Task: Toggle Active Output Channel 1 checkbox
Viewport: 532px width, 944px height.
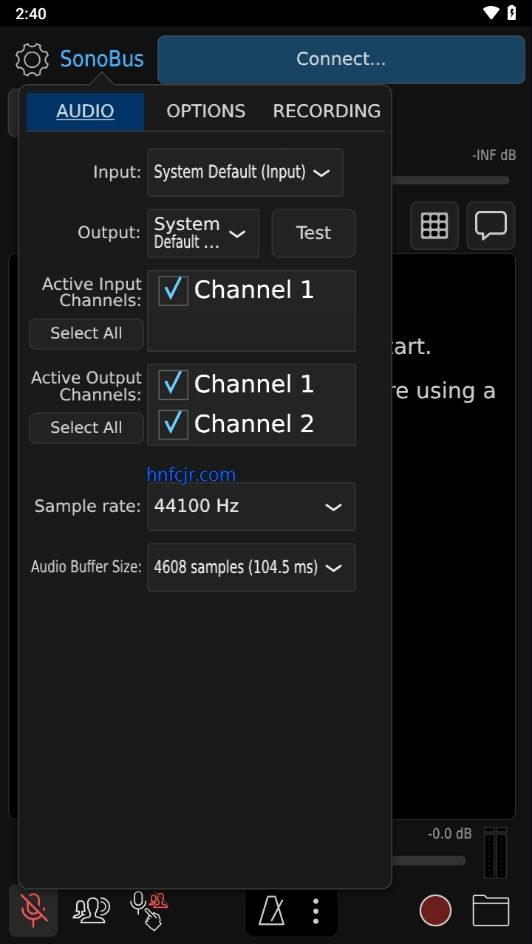Action: coord(173,384)
